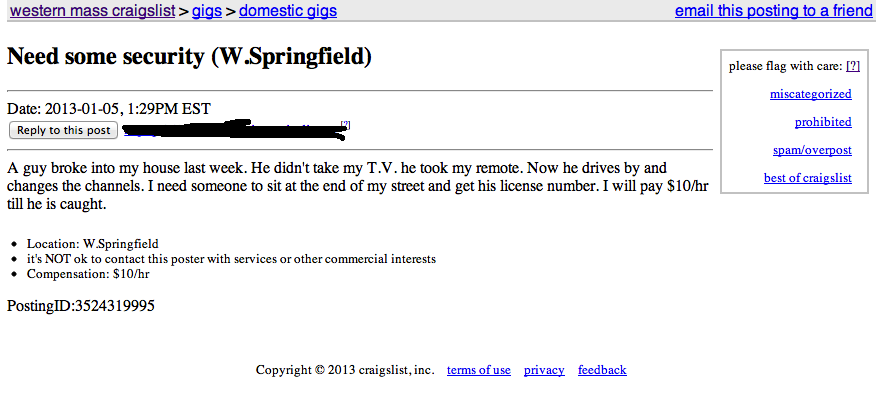Click the Reply to this post button
The image size is (883, 397).
[x=64, y=130]
